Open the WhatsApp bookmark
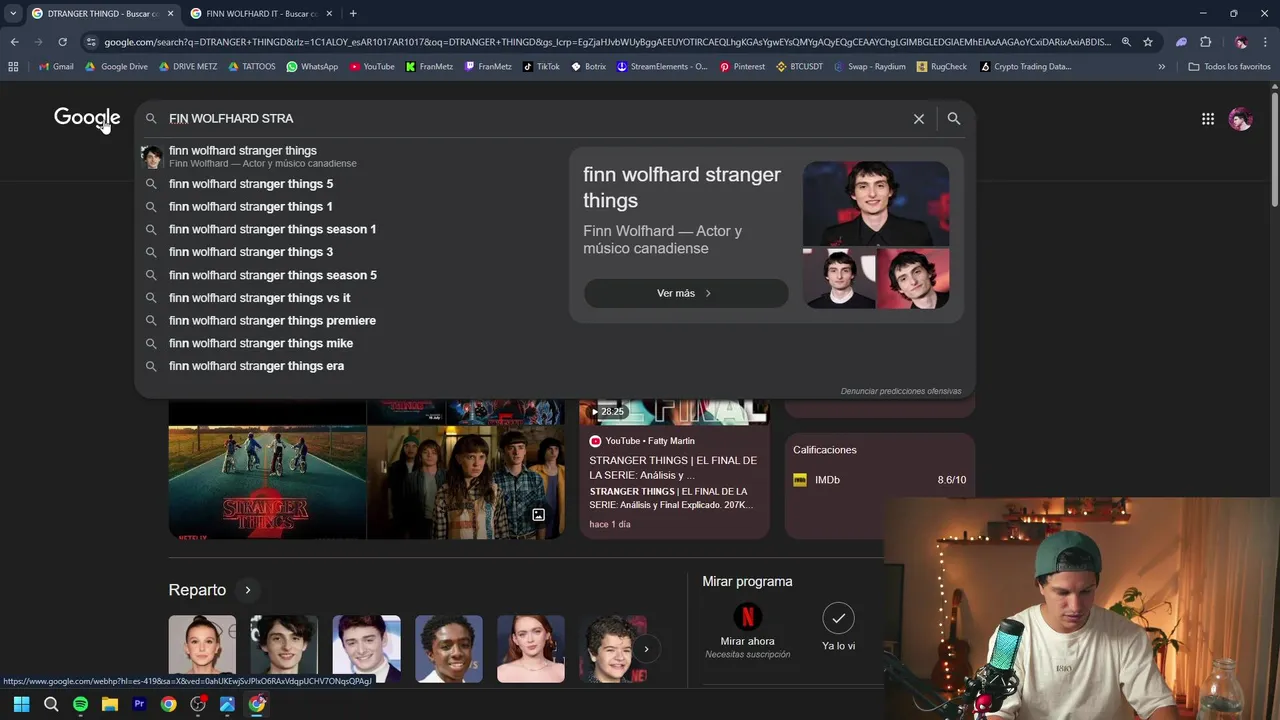1280x720 pixels. [x=312, y=67]
